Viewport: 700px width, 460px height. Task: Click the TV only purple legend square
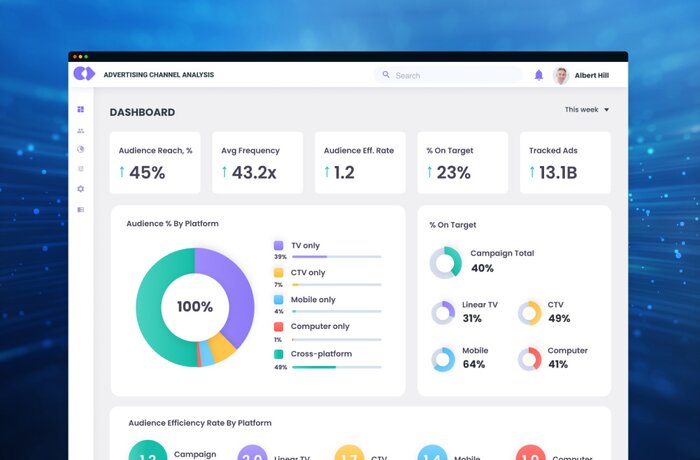click(278, 245)
